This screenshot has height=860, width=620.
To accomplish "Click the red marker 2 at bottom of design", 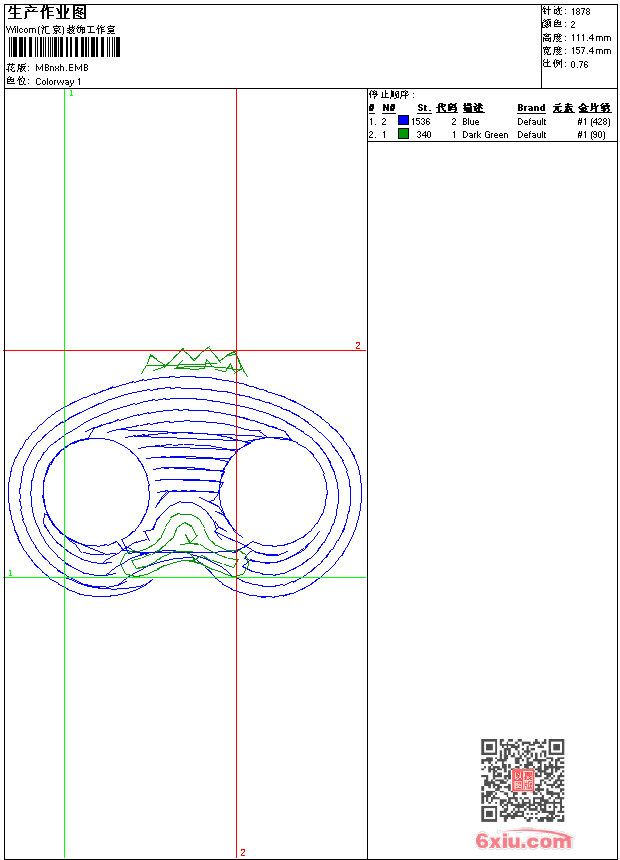I will click(242, 852).
